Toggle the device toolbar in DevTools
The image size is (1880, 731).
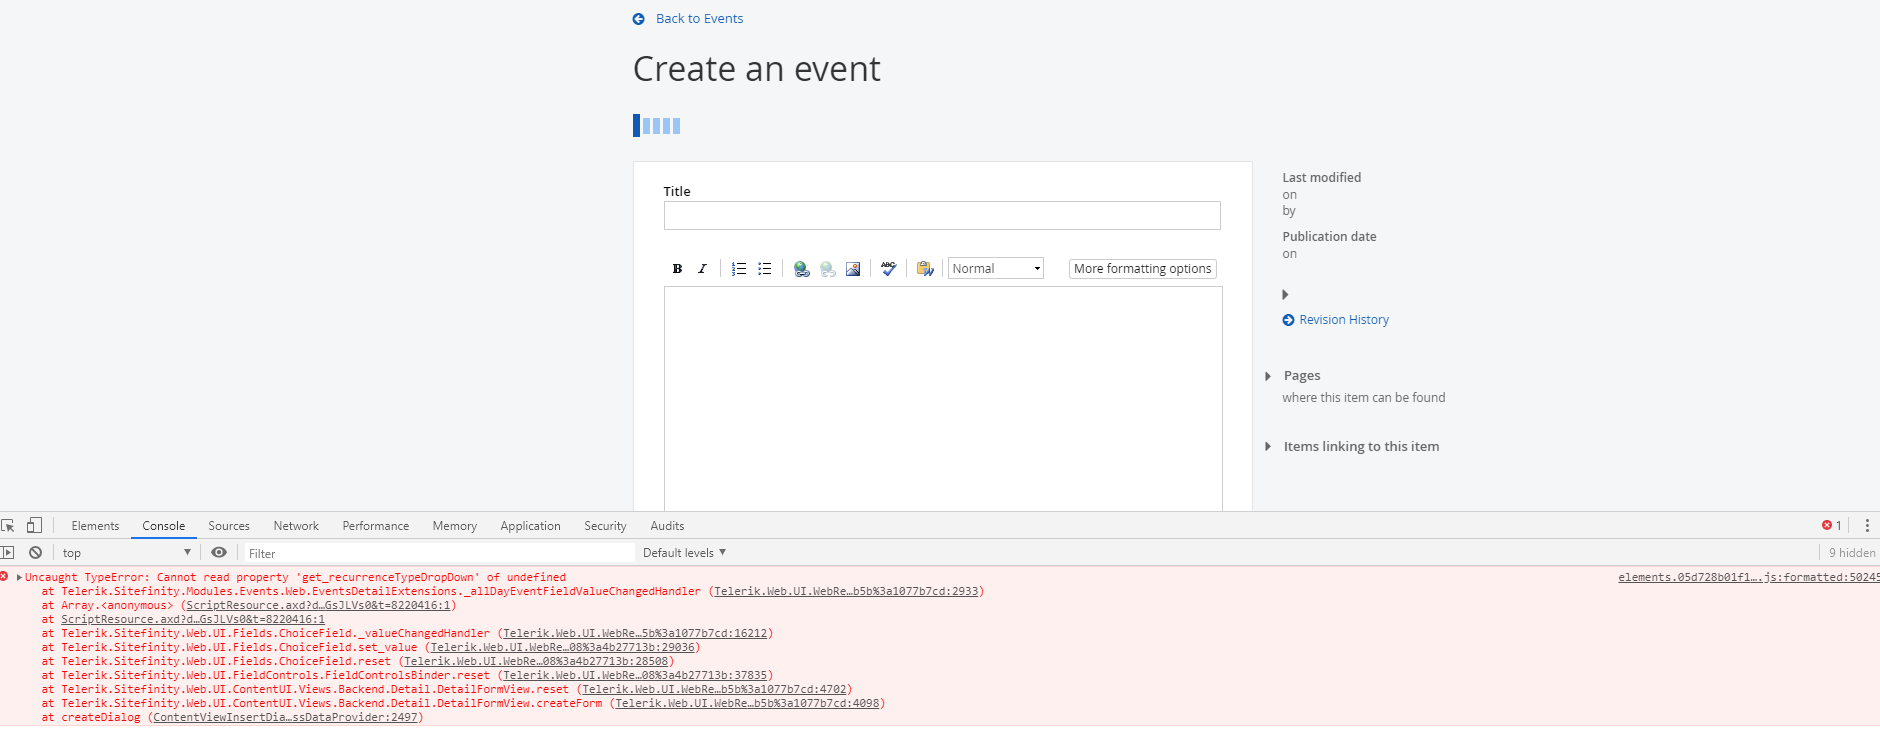(x=34, y=525)
